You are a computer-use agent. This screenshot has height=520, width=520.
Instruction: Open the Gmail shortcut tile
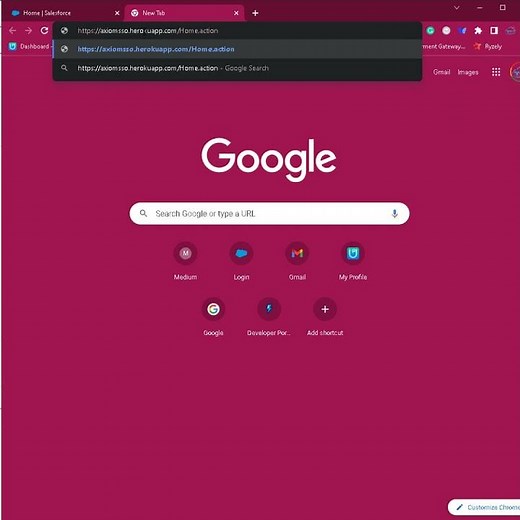297,261
